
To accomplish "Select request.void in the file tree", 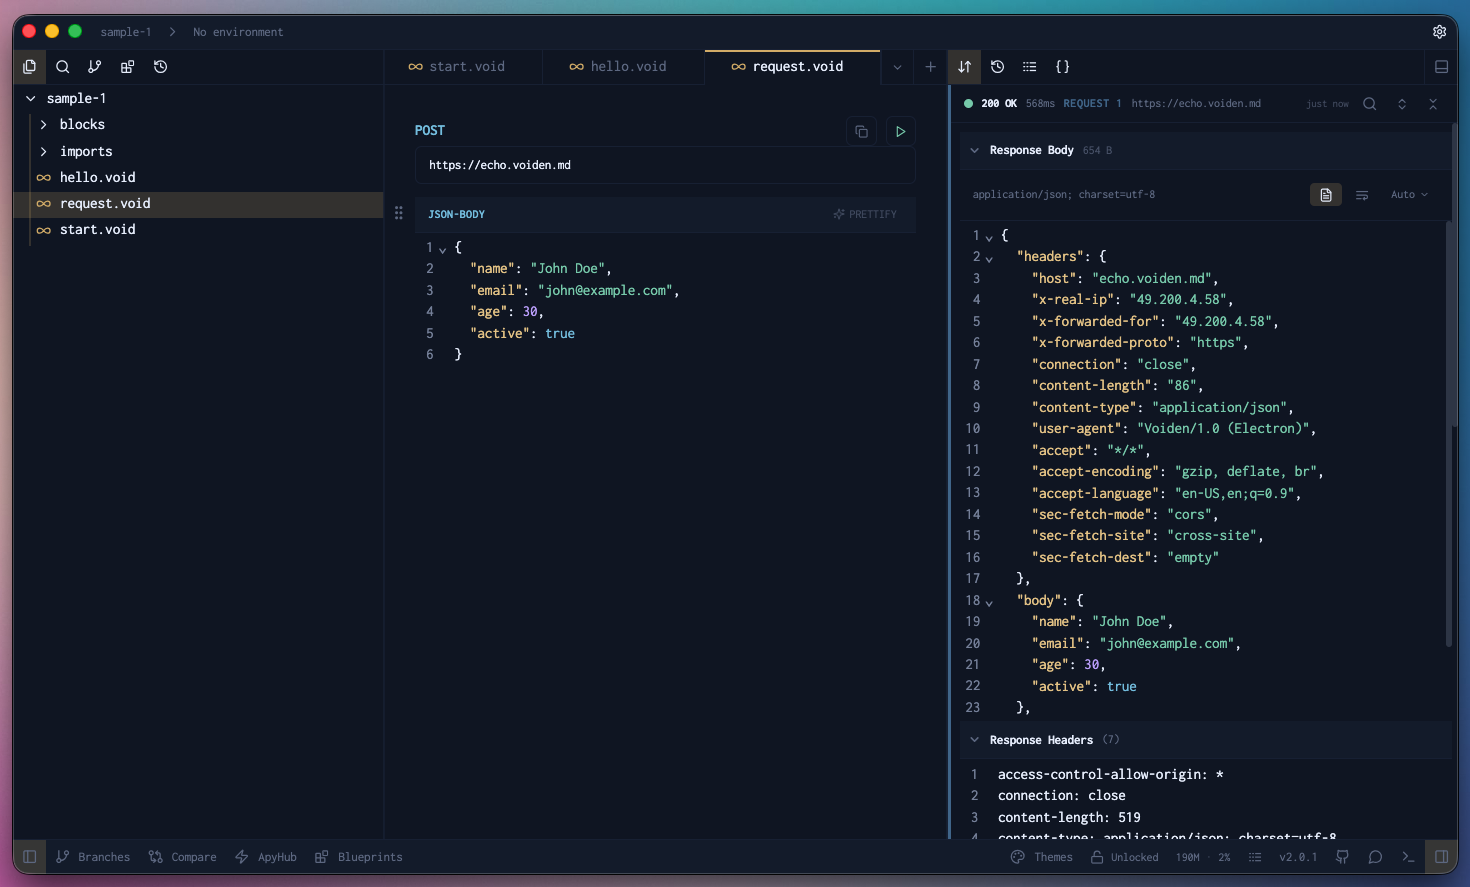I will (198, 203).
